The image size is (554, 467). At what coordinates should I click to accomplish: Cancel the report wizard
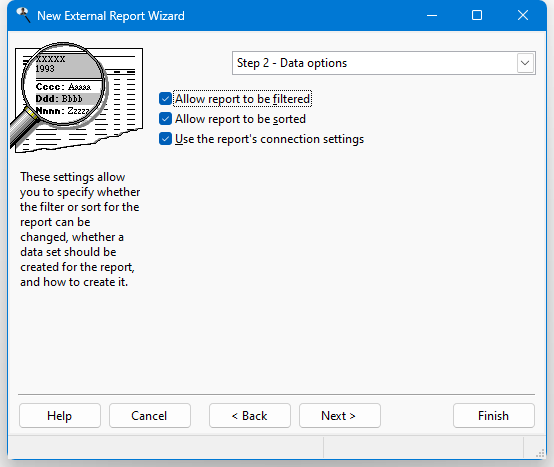coord(149,416)
